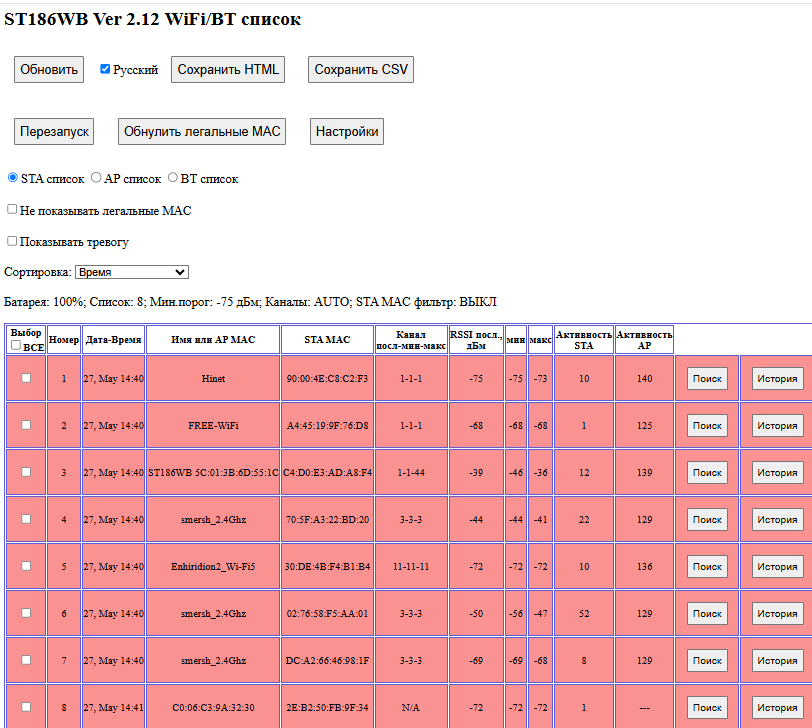Check the ВСЕ select-all checkbox in header
The image size is (812, 728).
coord(15,346)
